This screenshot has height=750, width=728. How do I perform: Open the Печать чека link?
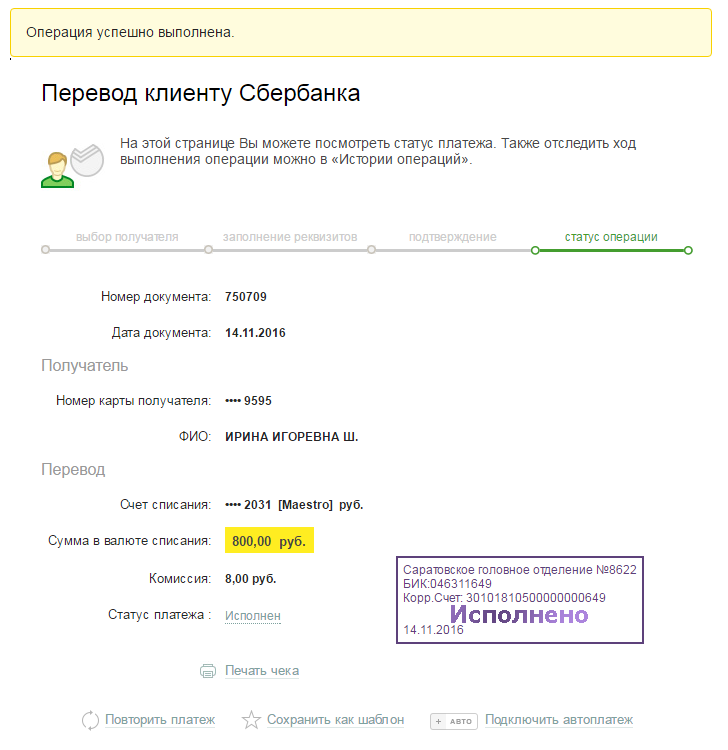(x=262, y=671)
